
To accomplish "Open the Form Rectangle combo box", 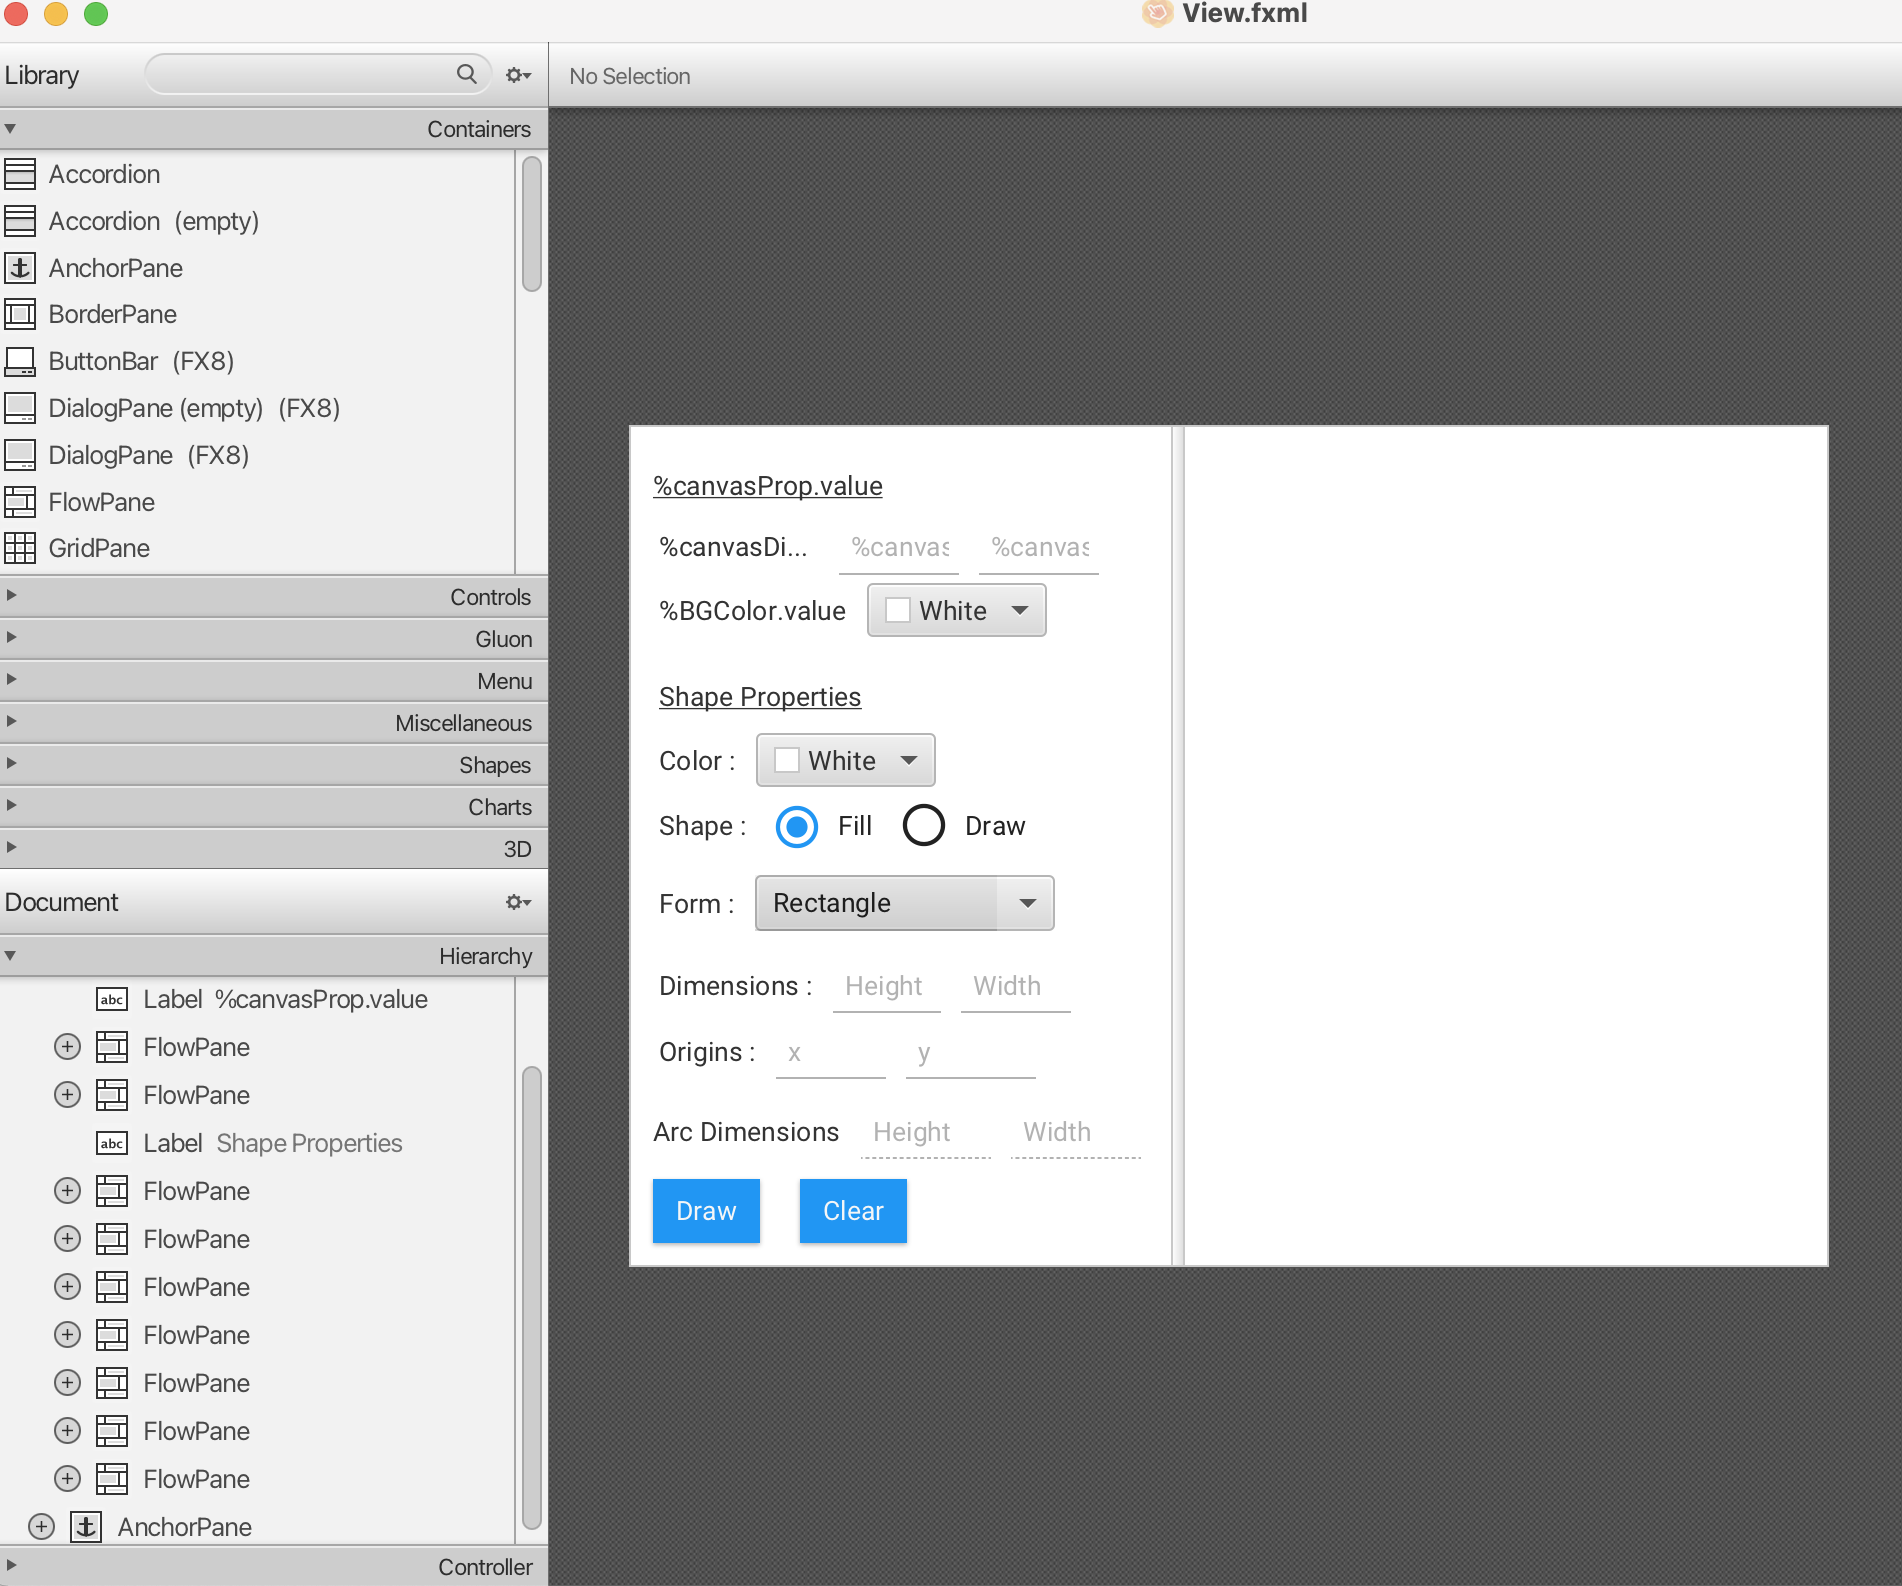I will 903,903.
